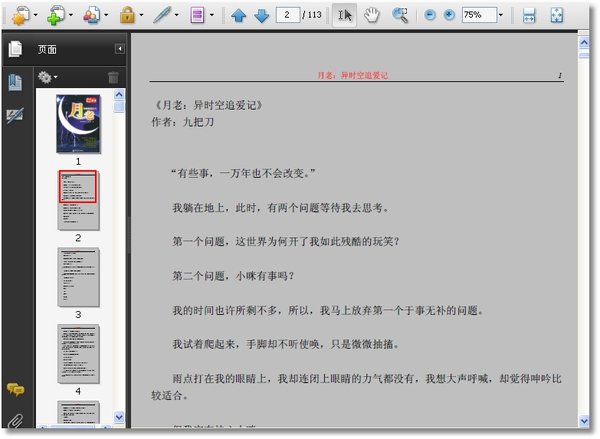Choose the Marquee Zoom tool
Viewport: 600px width, 439px height.
[x=400, y=16]
